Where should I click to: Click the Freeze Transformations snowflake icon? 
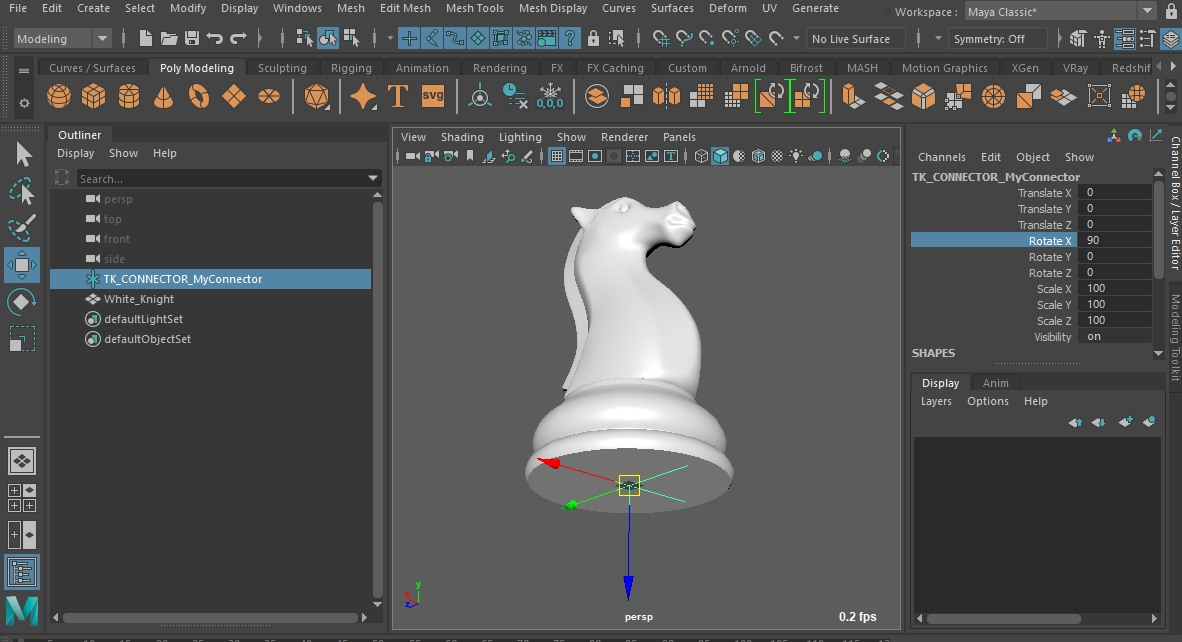[550, 96]
